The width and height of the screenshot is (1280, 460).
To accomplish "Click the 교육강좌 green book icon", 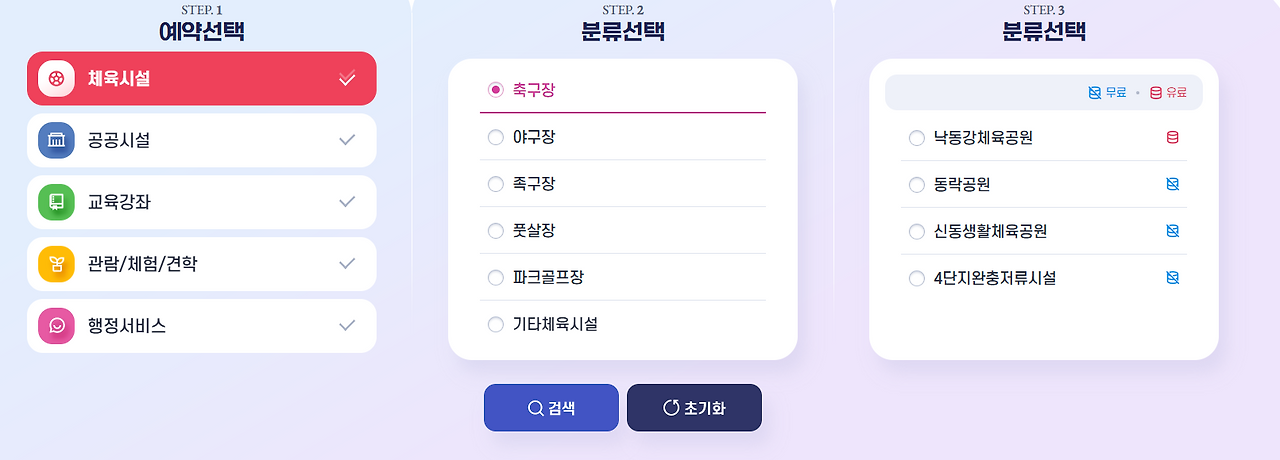I will click(x=56, y=202).
